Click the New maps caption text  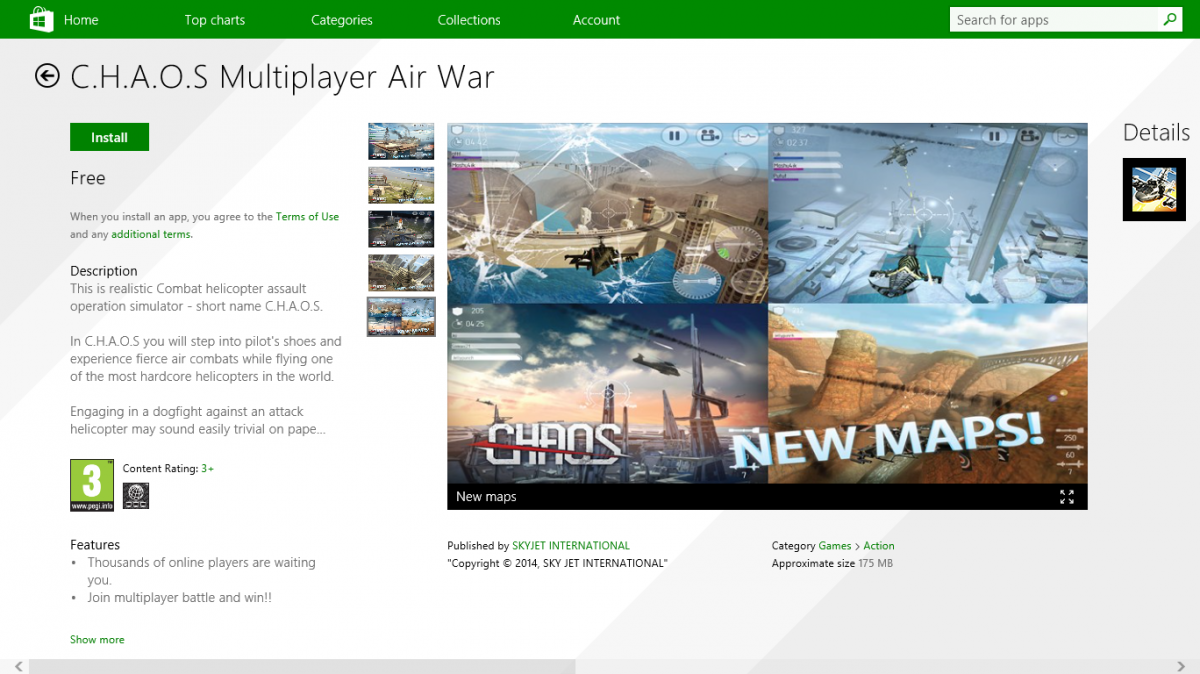pos(486,497)
